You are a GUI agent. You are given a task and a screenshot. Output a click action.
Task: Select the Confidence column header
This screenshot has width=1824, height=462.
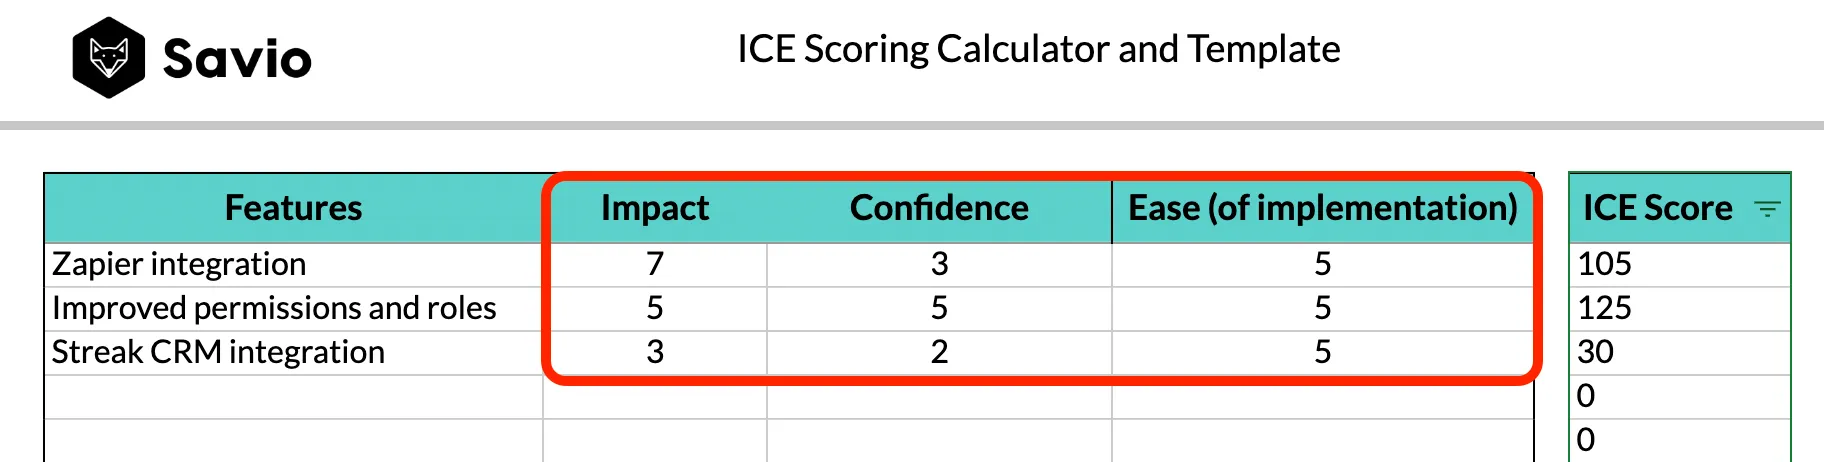(938, 208)
